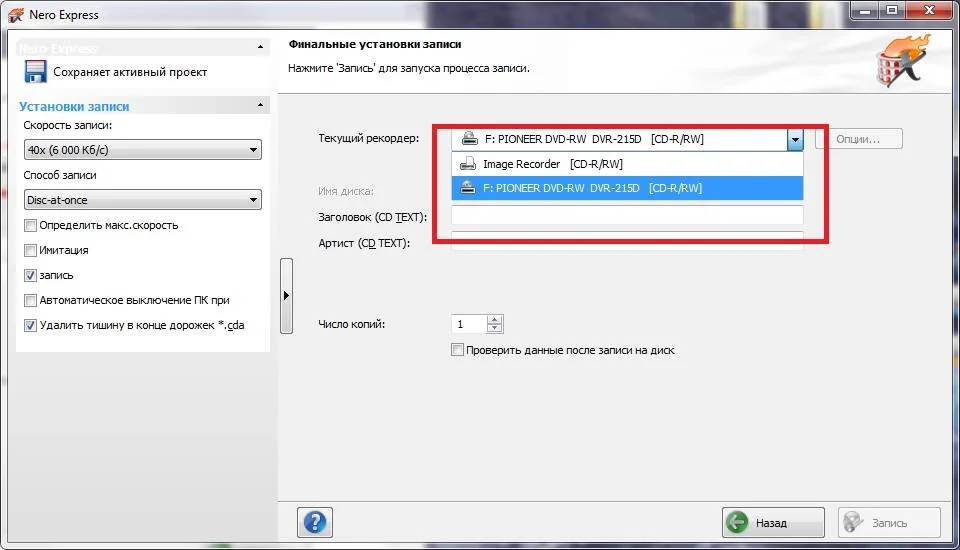Screen dimensions: 960x550
Task: Click the Число копий value field
Action: (469, 324)
